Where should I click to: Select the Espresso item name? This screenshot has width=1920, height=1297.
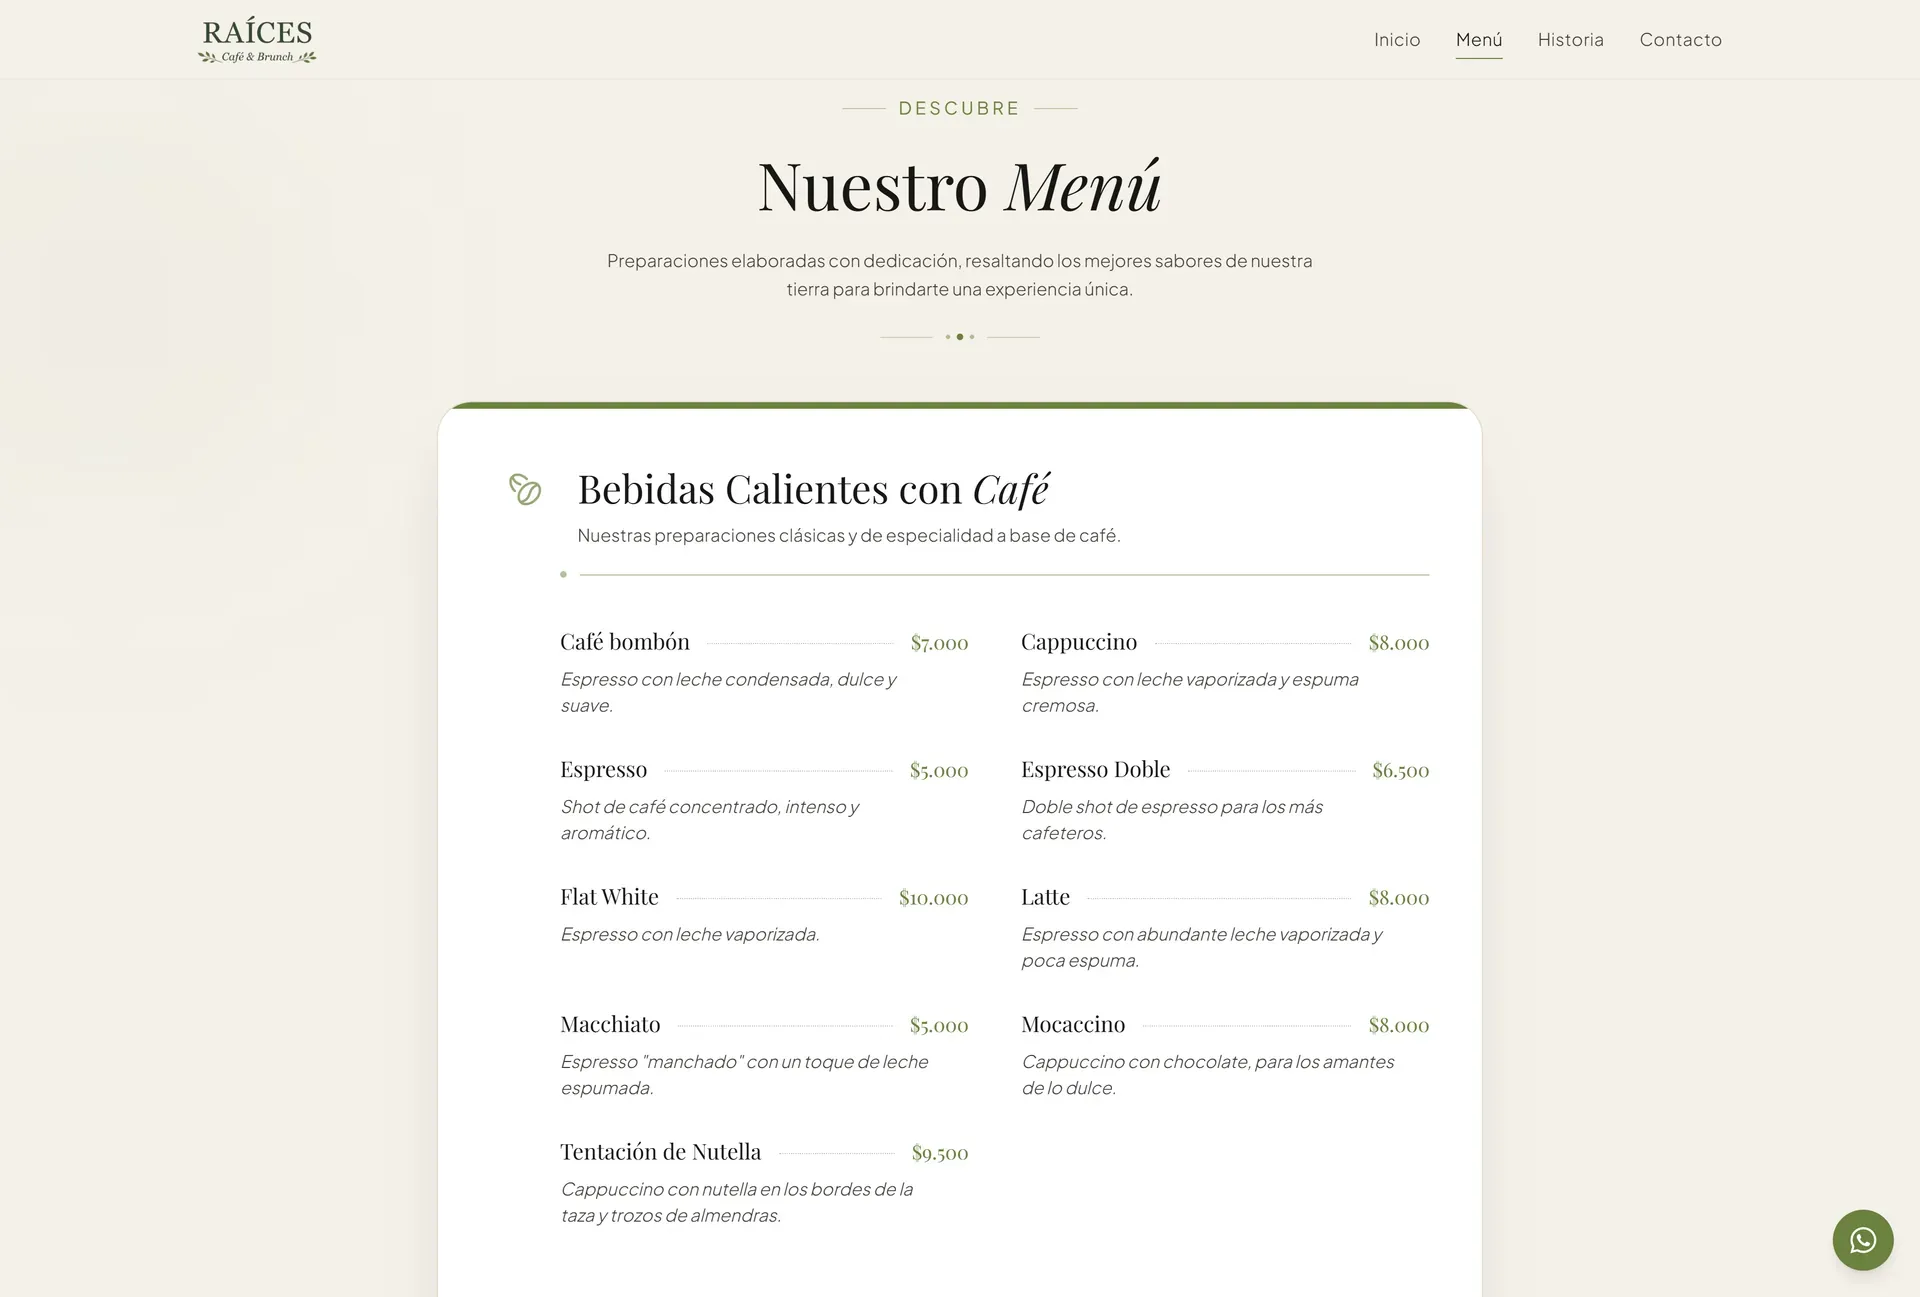[604, 770]
